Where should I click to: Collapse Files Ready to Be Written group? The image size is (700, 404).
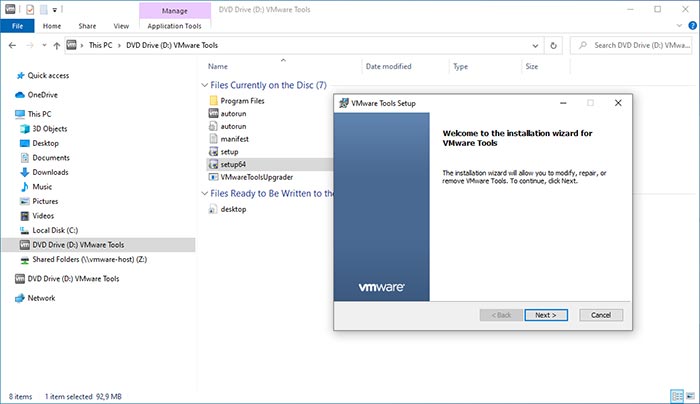204,193
